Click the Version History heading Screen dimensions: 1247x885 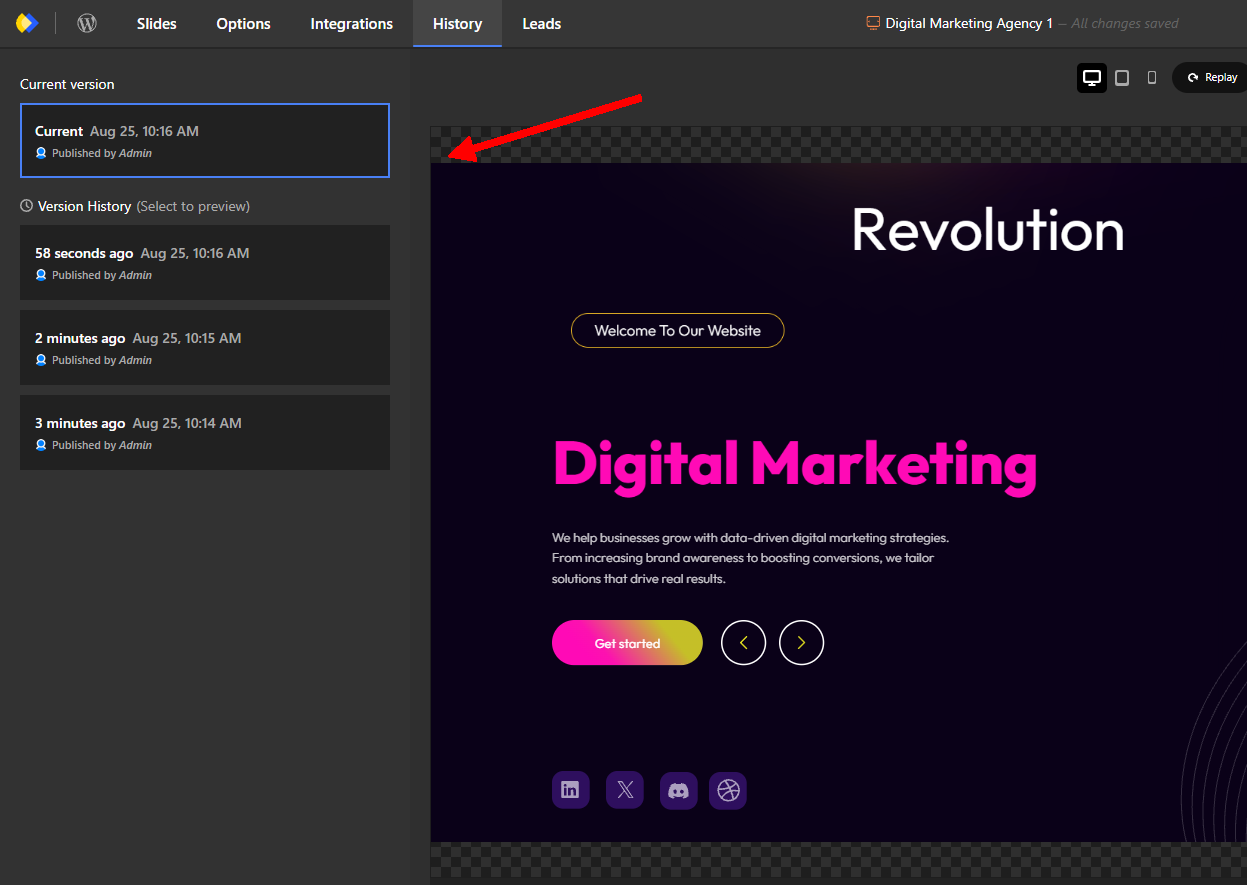click(84, 206)
